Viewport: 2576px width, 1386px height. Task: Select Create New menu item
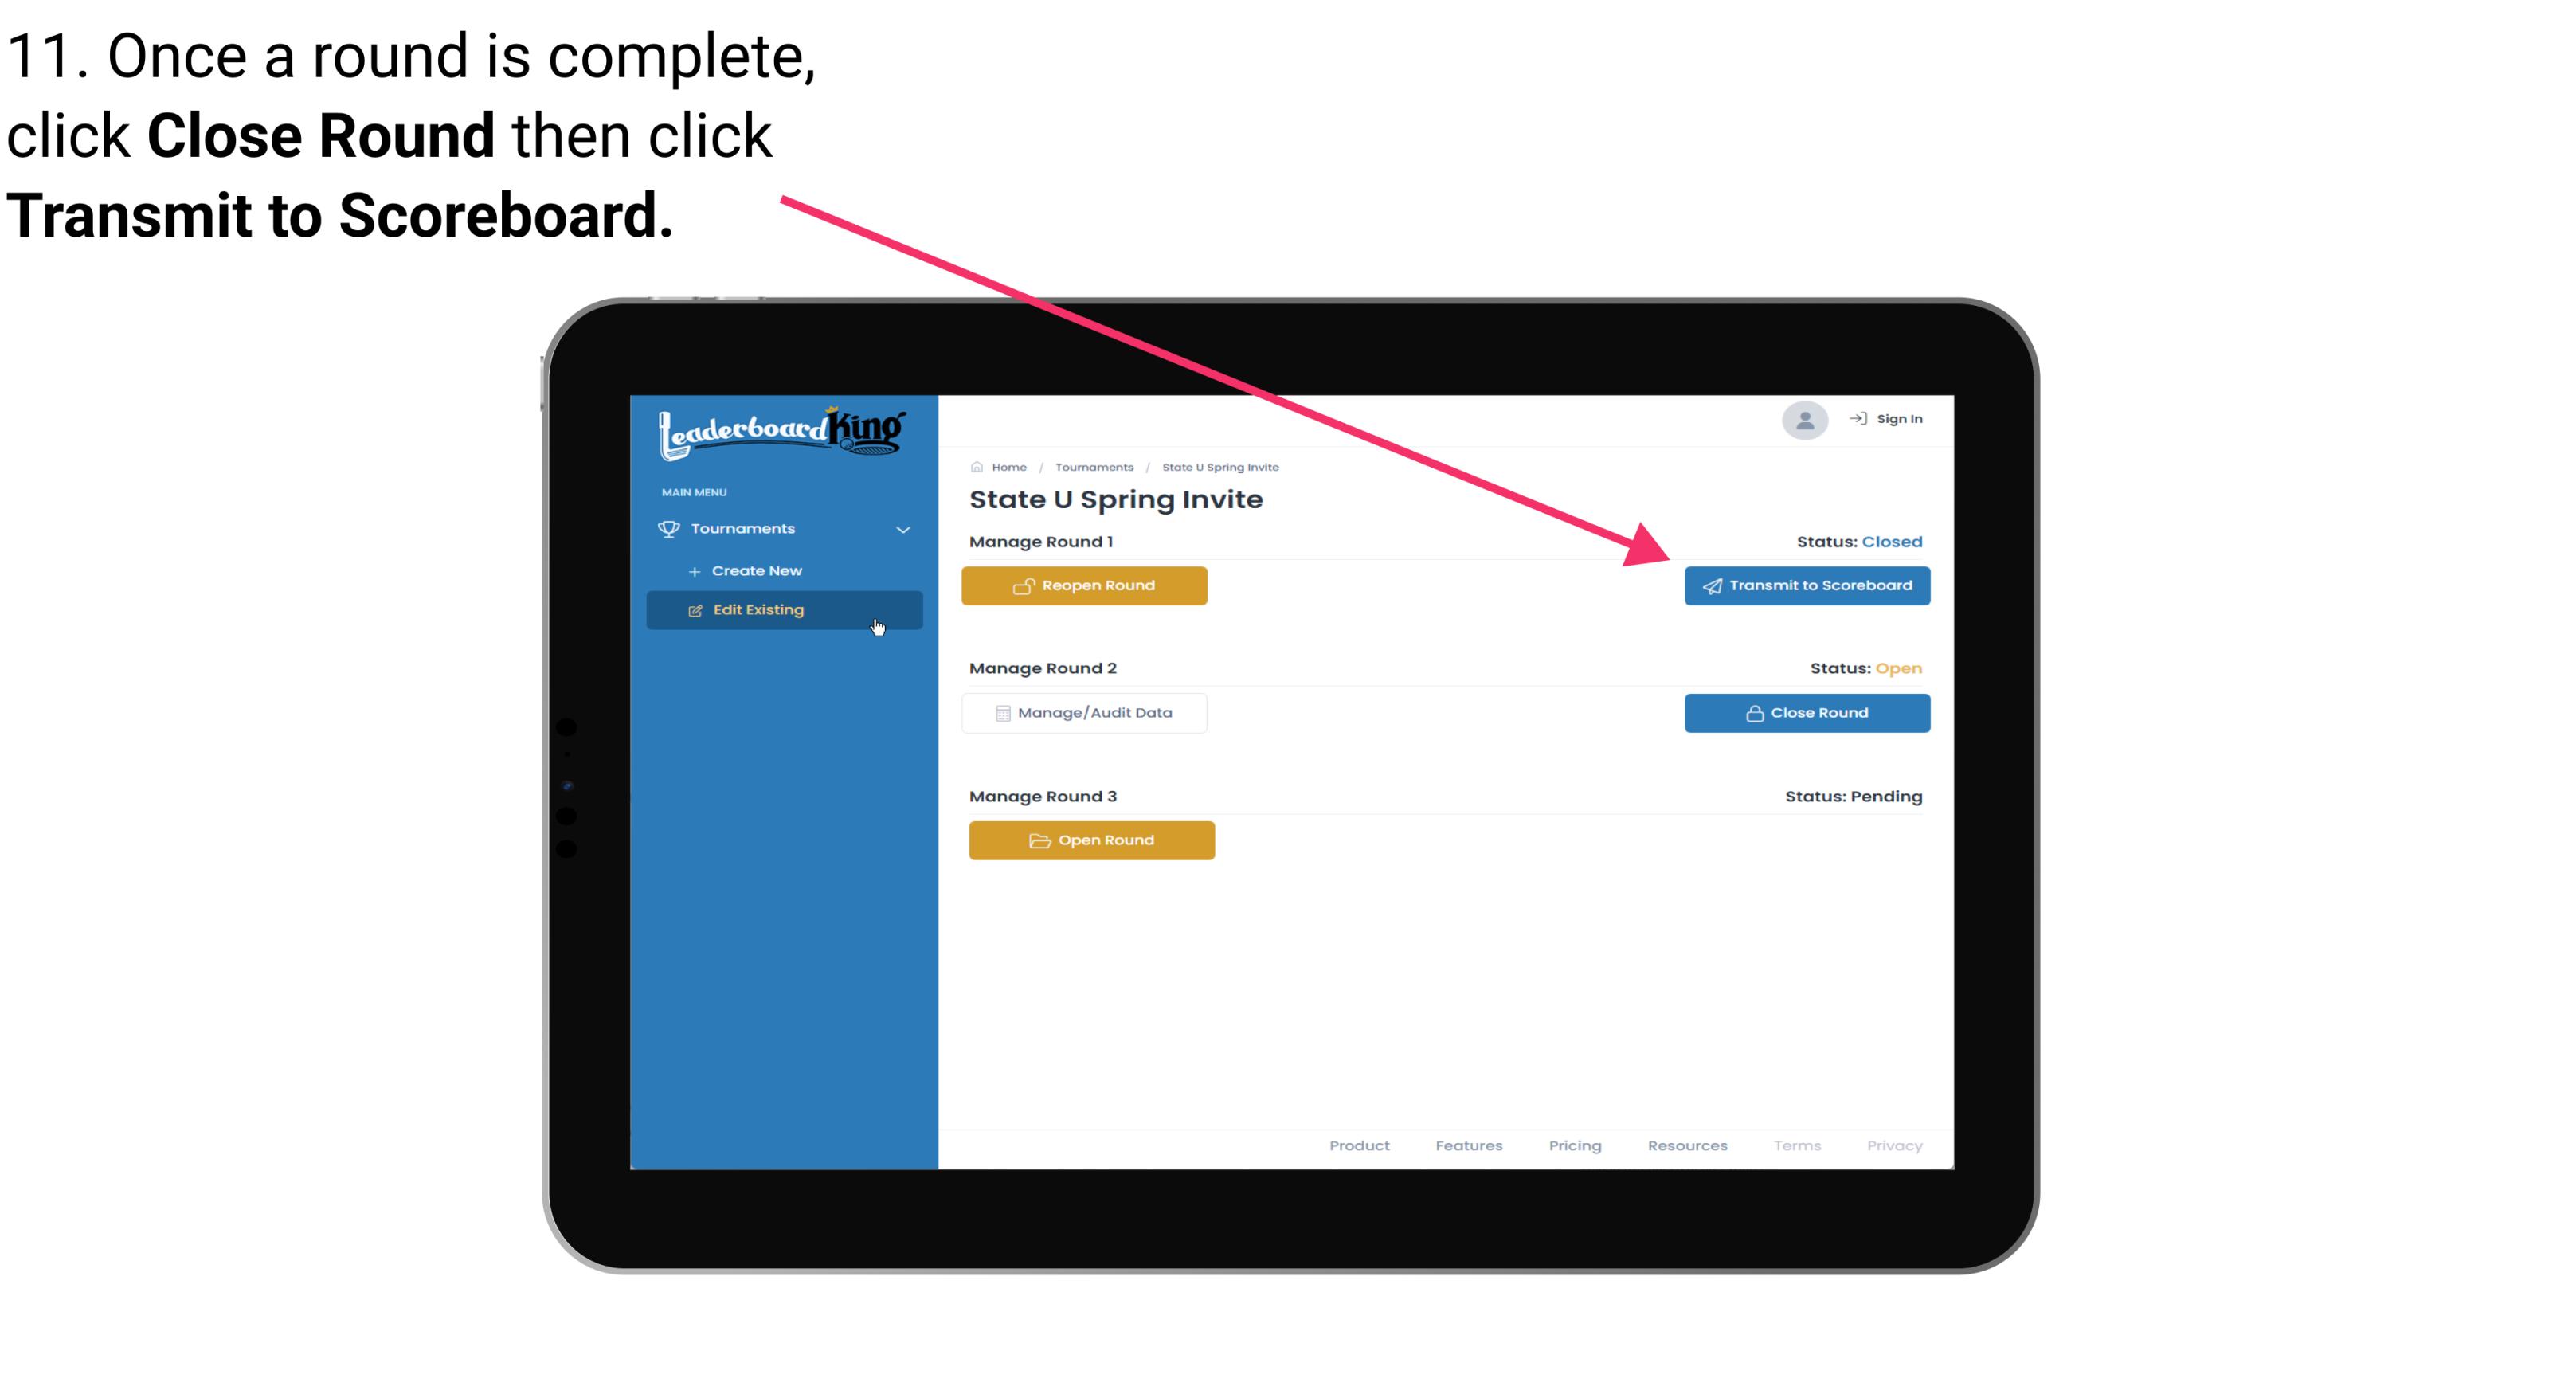[756, 570]
